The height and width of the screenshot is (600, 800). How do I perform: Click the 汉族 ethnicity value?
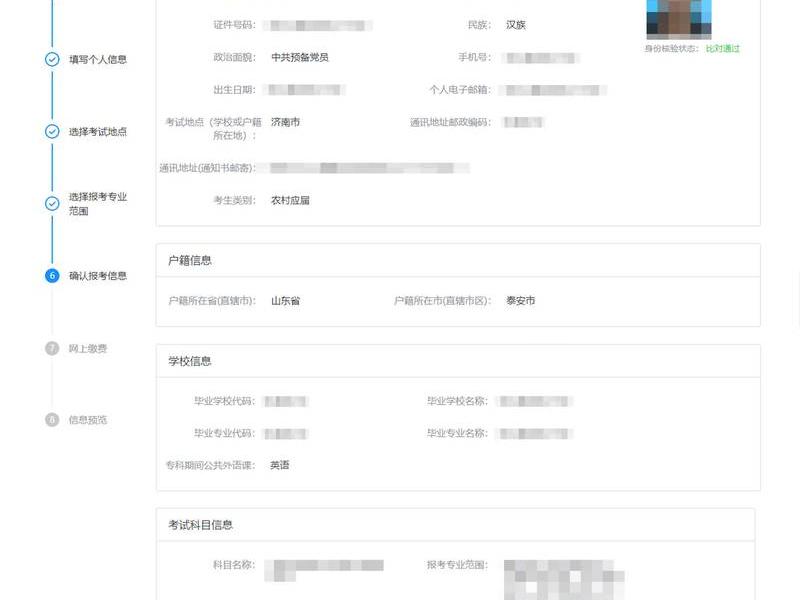pyautogui.click(x=516, y=24)
